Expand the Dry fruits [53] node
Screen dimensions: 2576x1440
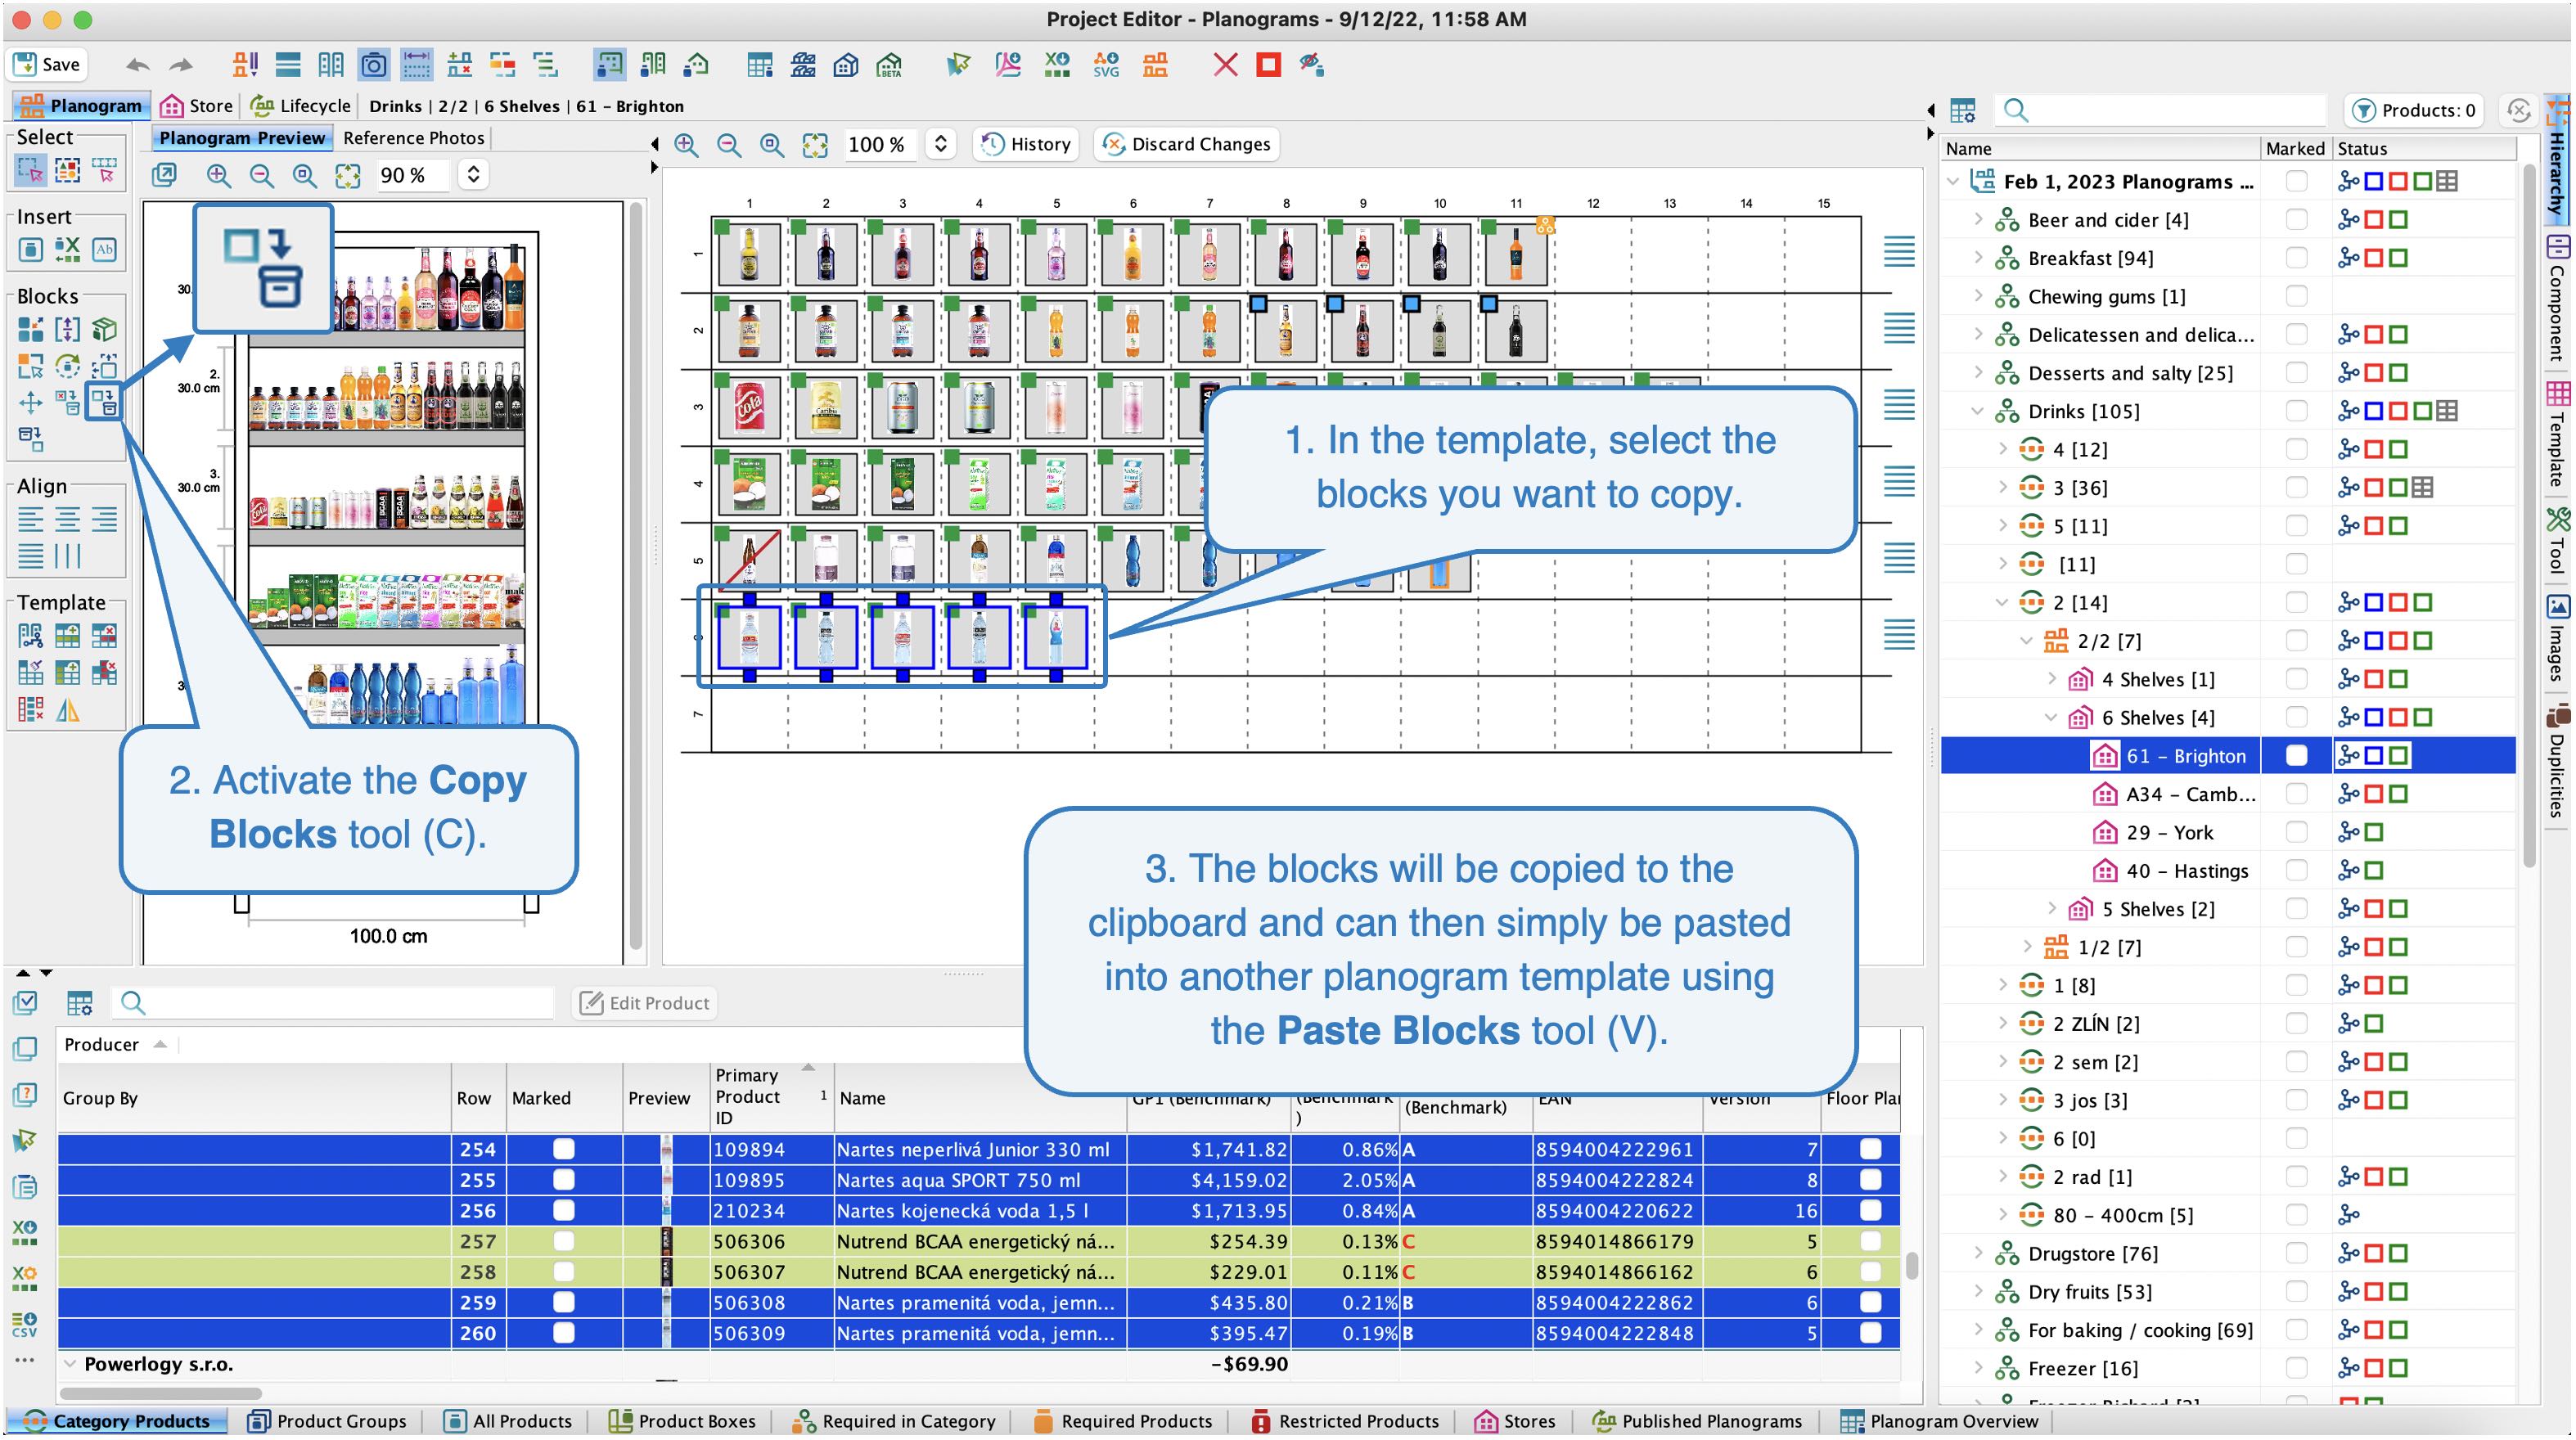point(1978,1291)
